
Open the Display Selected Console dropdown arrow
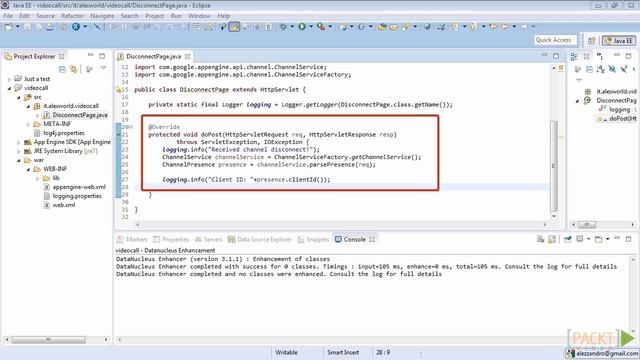pyautogui.click(x=588, y=239)
